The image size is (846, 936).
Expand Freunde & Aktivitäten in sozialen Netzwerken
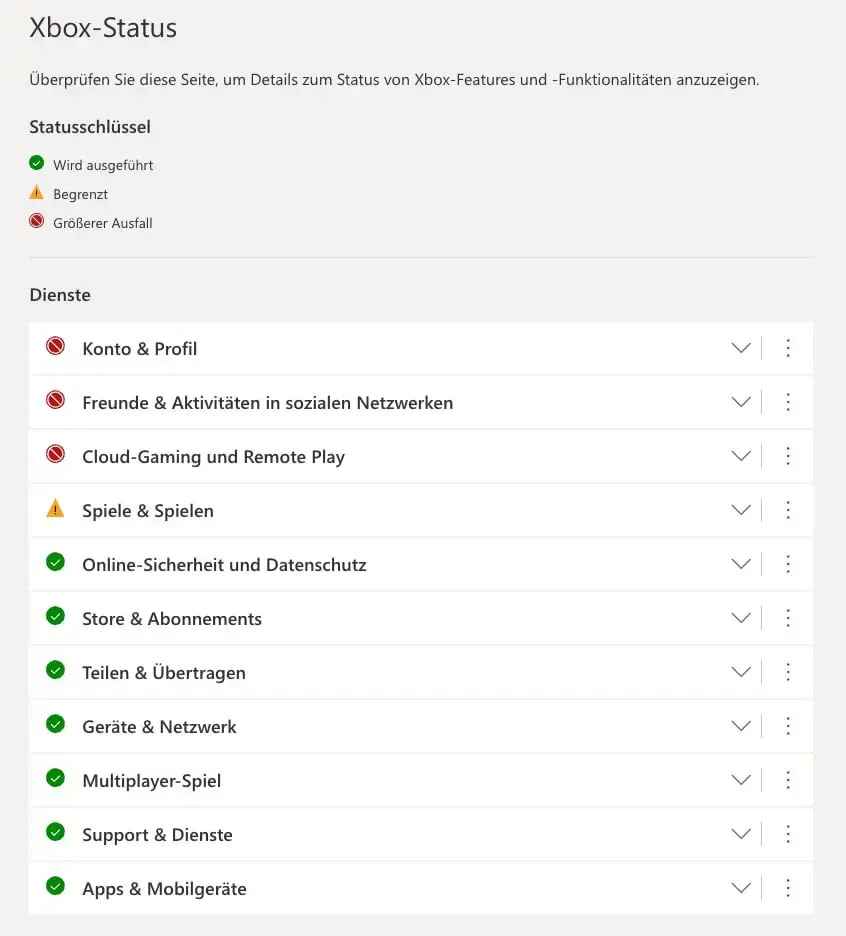pyautogui.click(x=741, y=402)
